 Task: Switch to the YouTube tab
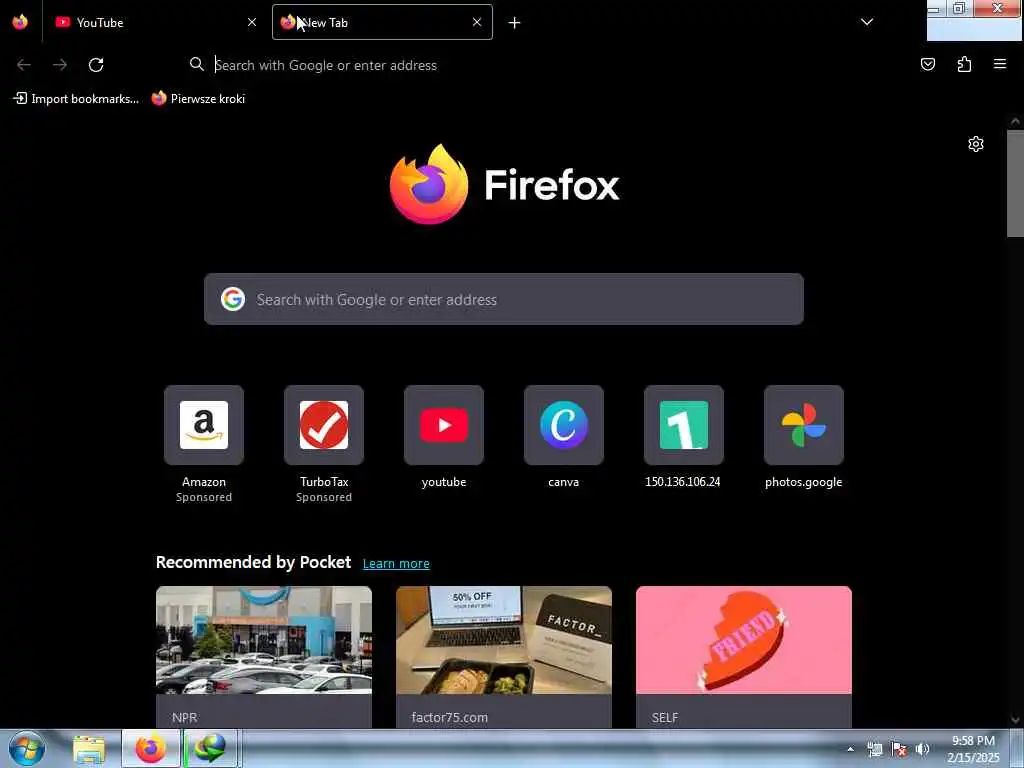(153, 22)
